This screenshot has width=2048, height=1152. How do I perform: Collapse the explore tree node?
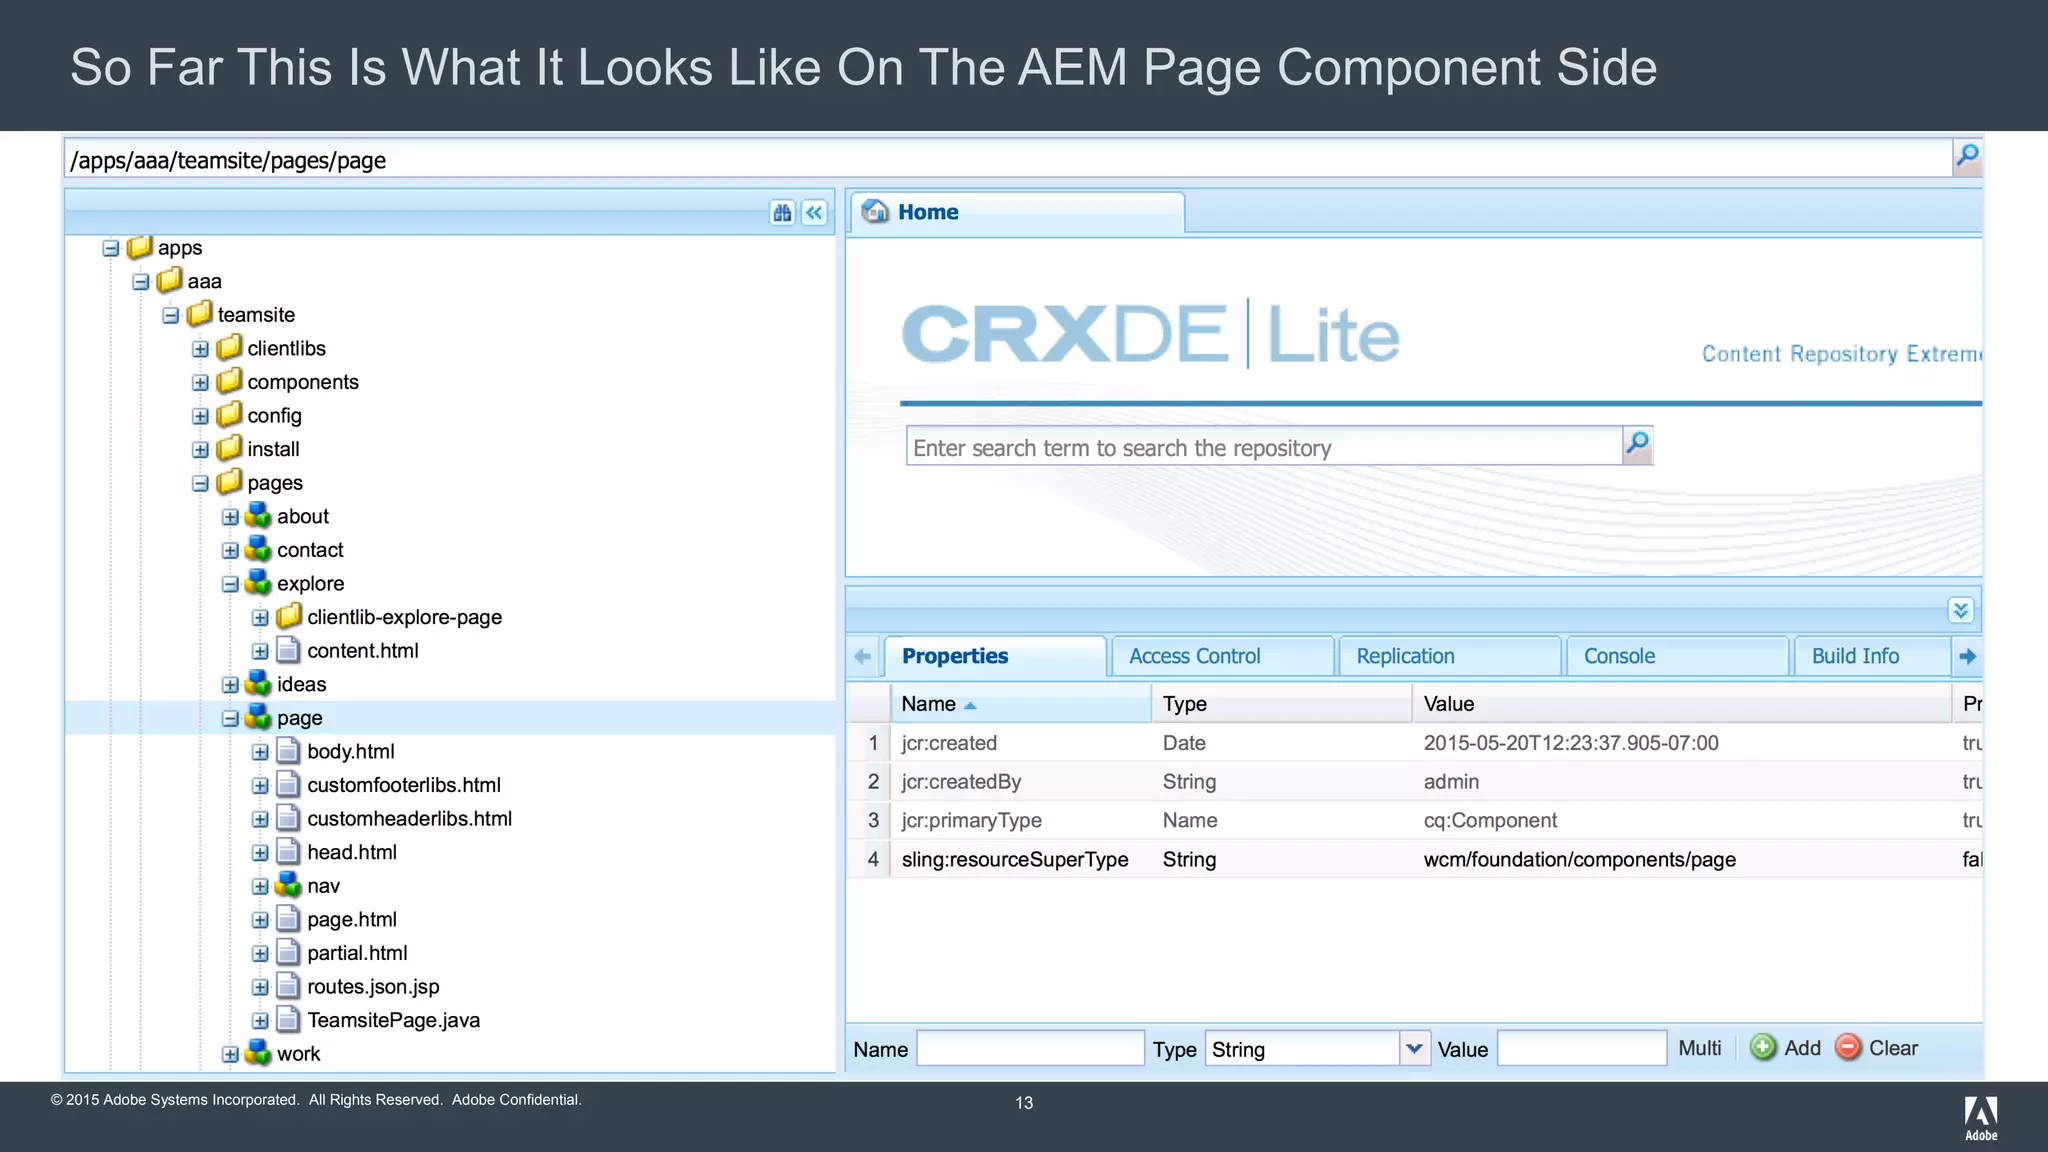(x=230, y=584)
